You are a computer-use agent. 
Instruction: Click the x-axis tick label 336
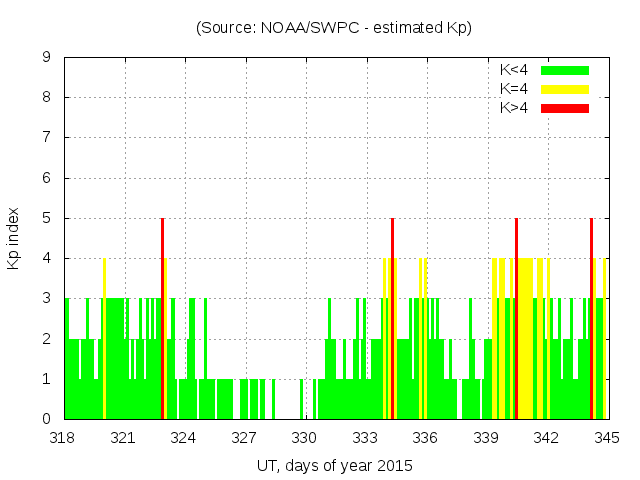(x=425, y=438)
